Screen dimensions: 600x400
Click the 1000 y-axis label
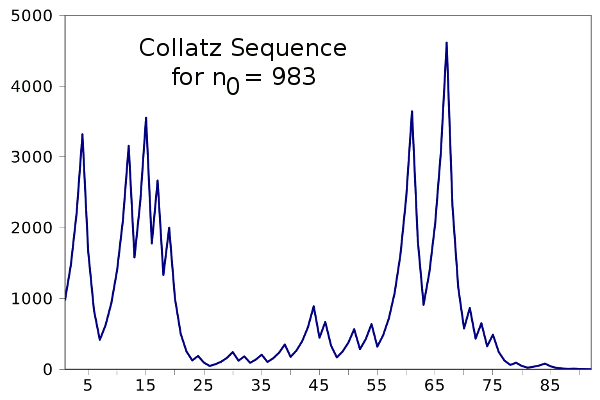(30, 299)
